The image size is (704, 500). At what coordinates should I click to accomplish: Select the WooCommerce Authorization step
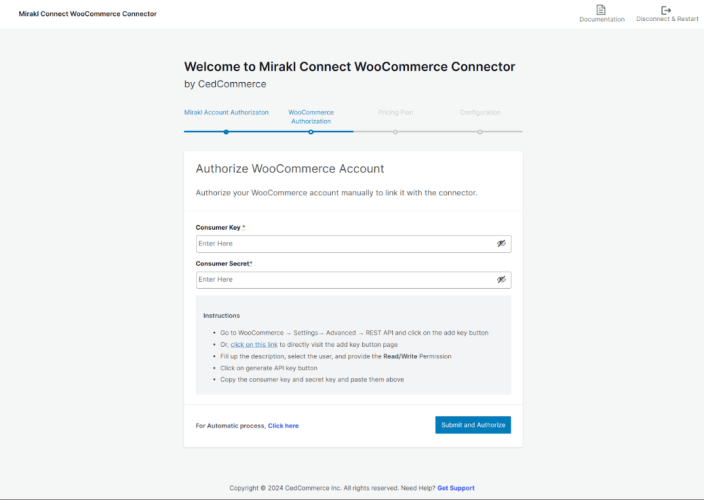311,117
